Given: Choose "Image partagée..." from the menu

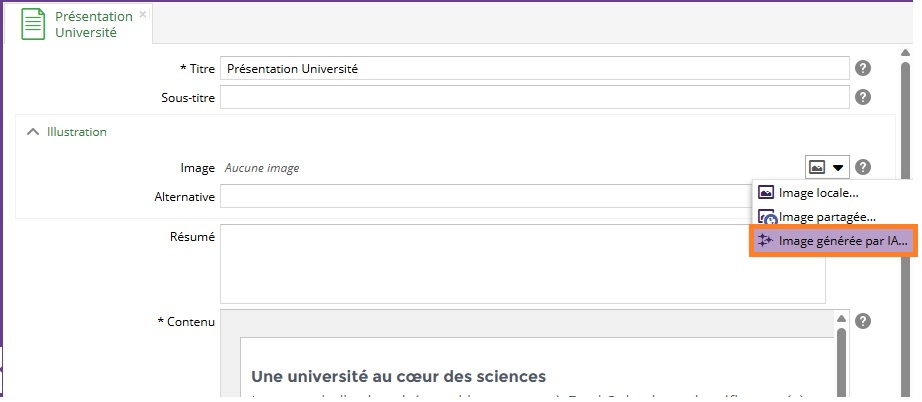Looking at the screenshot, I should click(x=827, y=216).
